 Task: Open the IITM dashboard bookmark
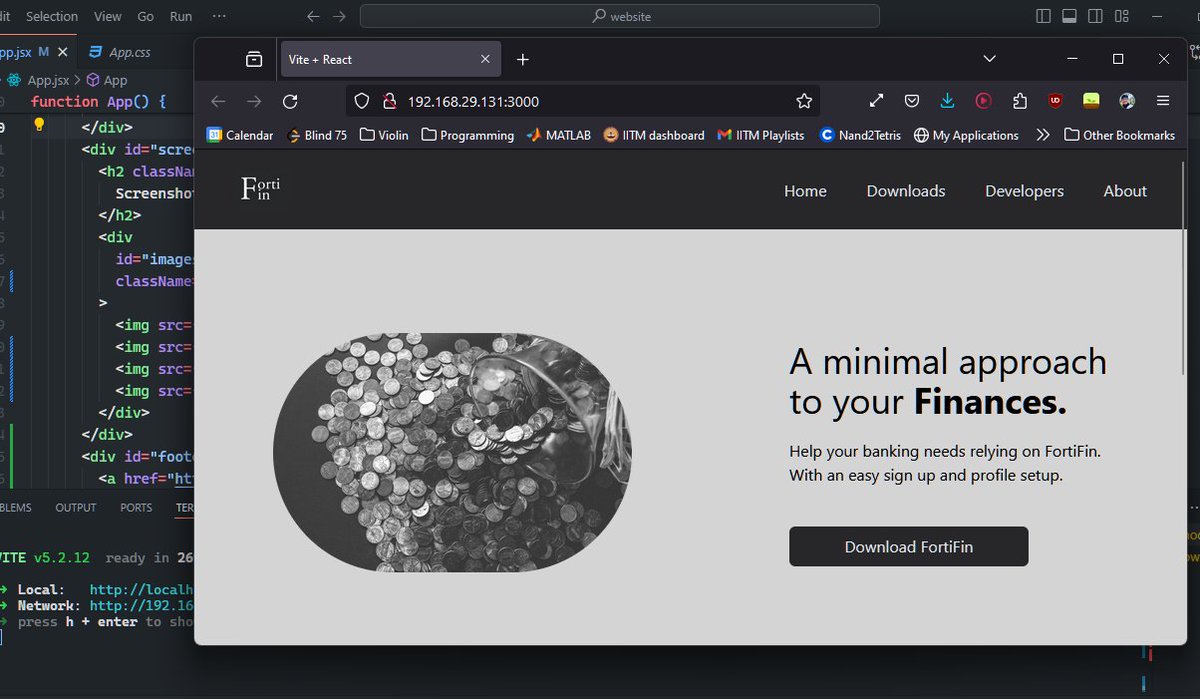tap(654, 135)
